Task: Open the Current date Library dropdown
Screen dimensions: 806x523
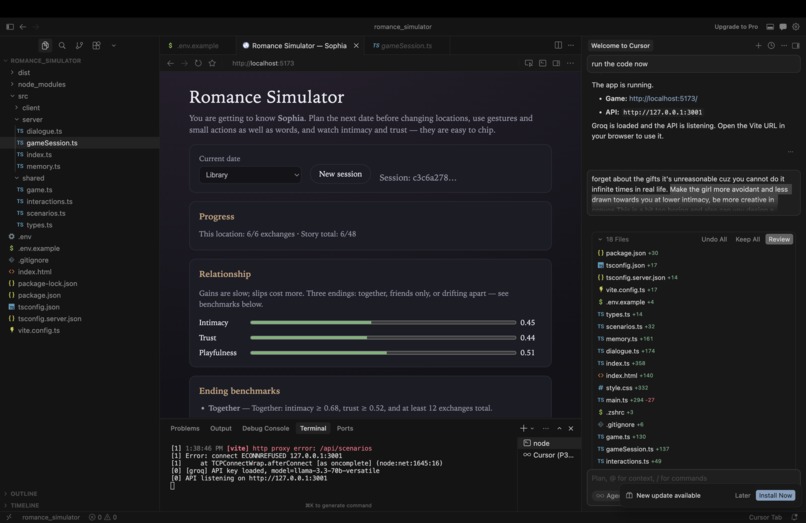Action: (x=250, y=175)
